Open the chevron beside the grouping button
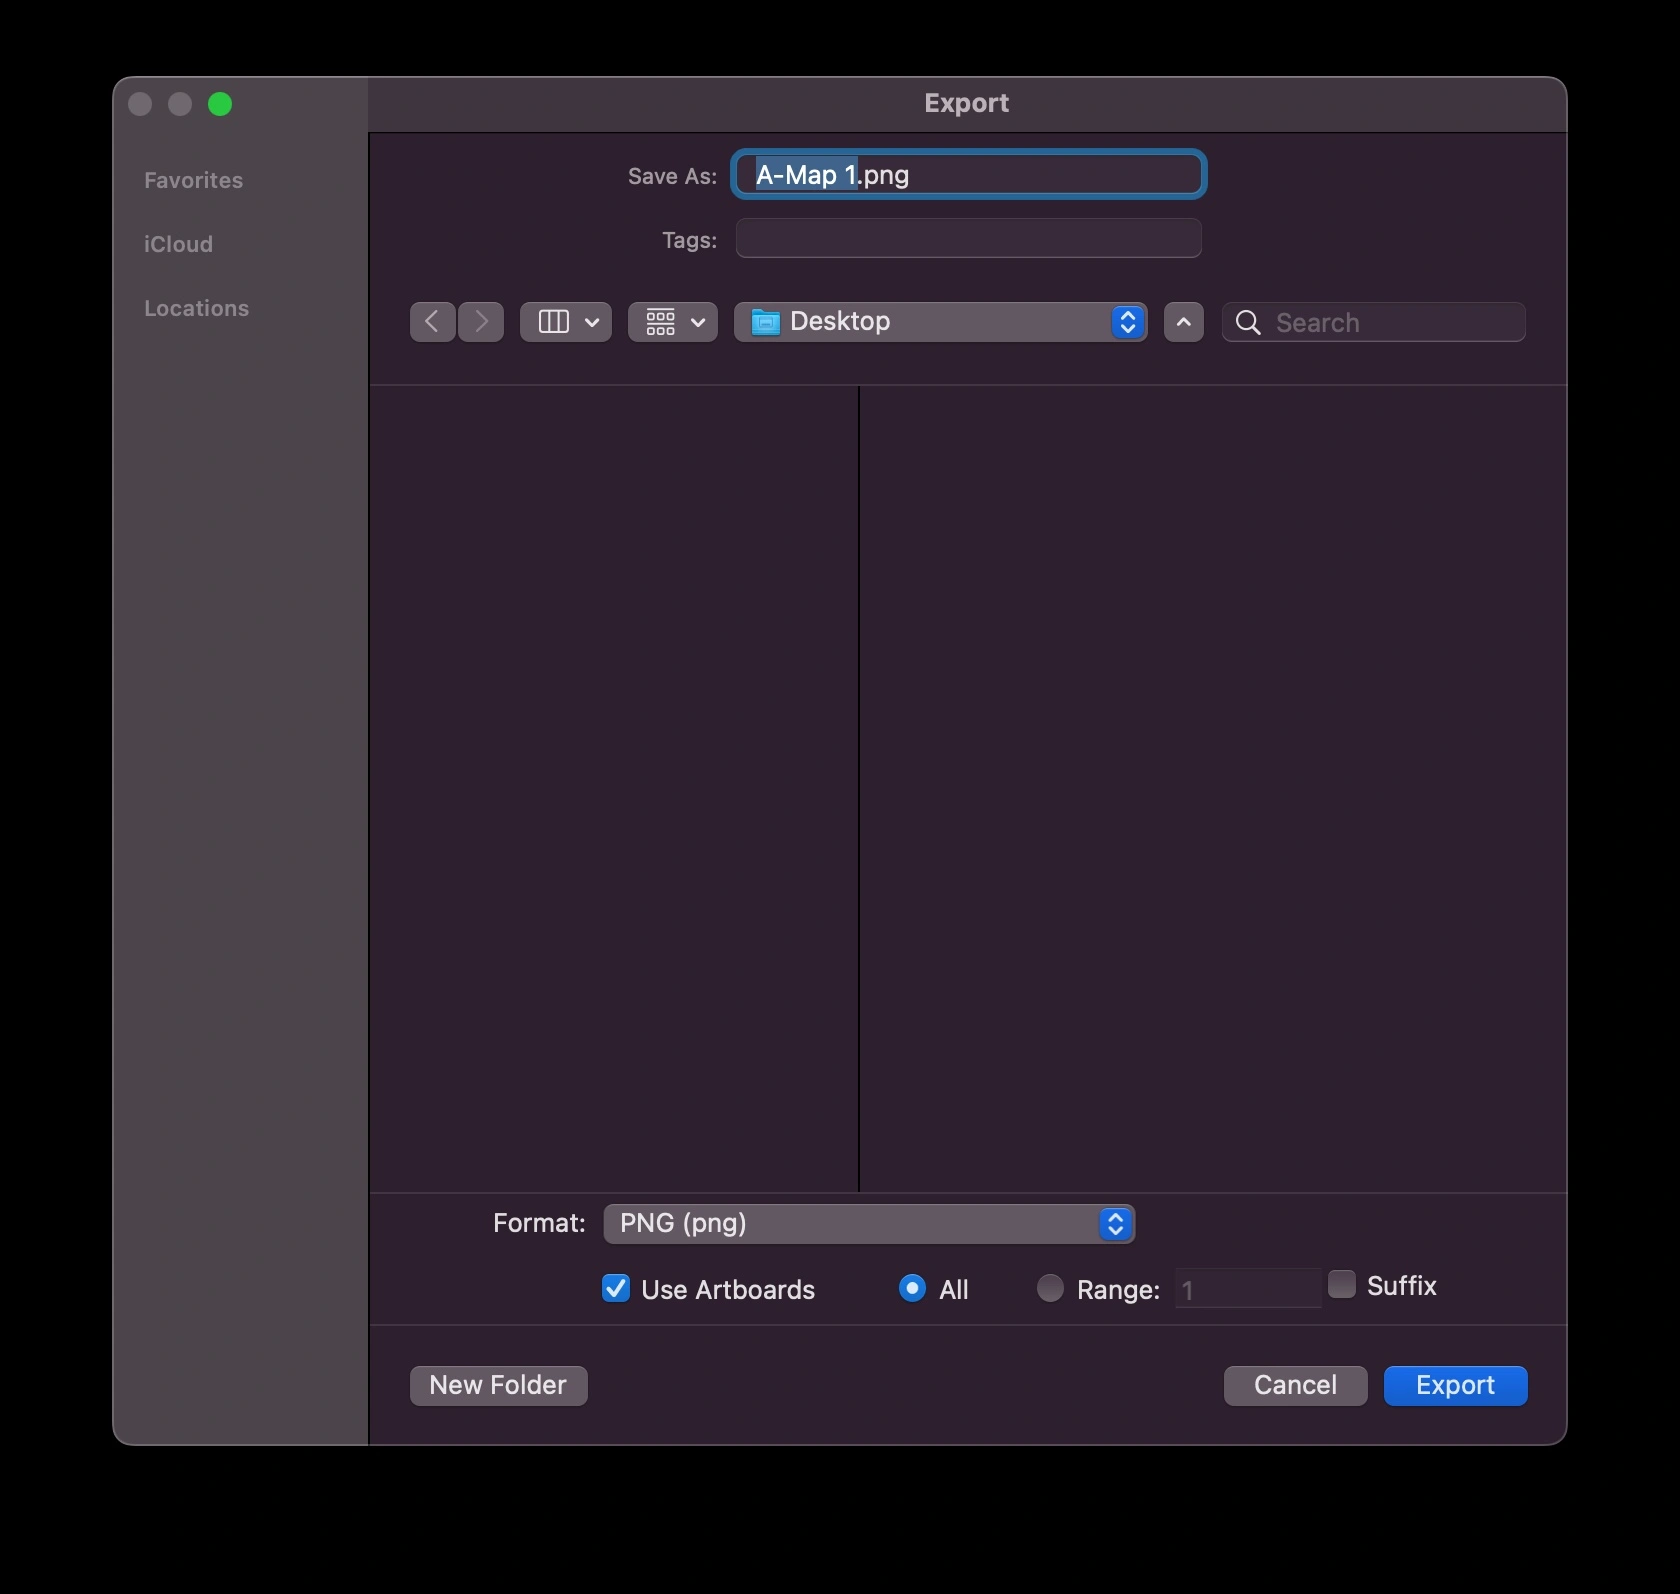This screenshot has width=1680, height=1594. [x=699, y=321]
